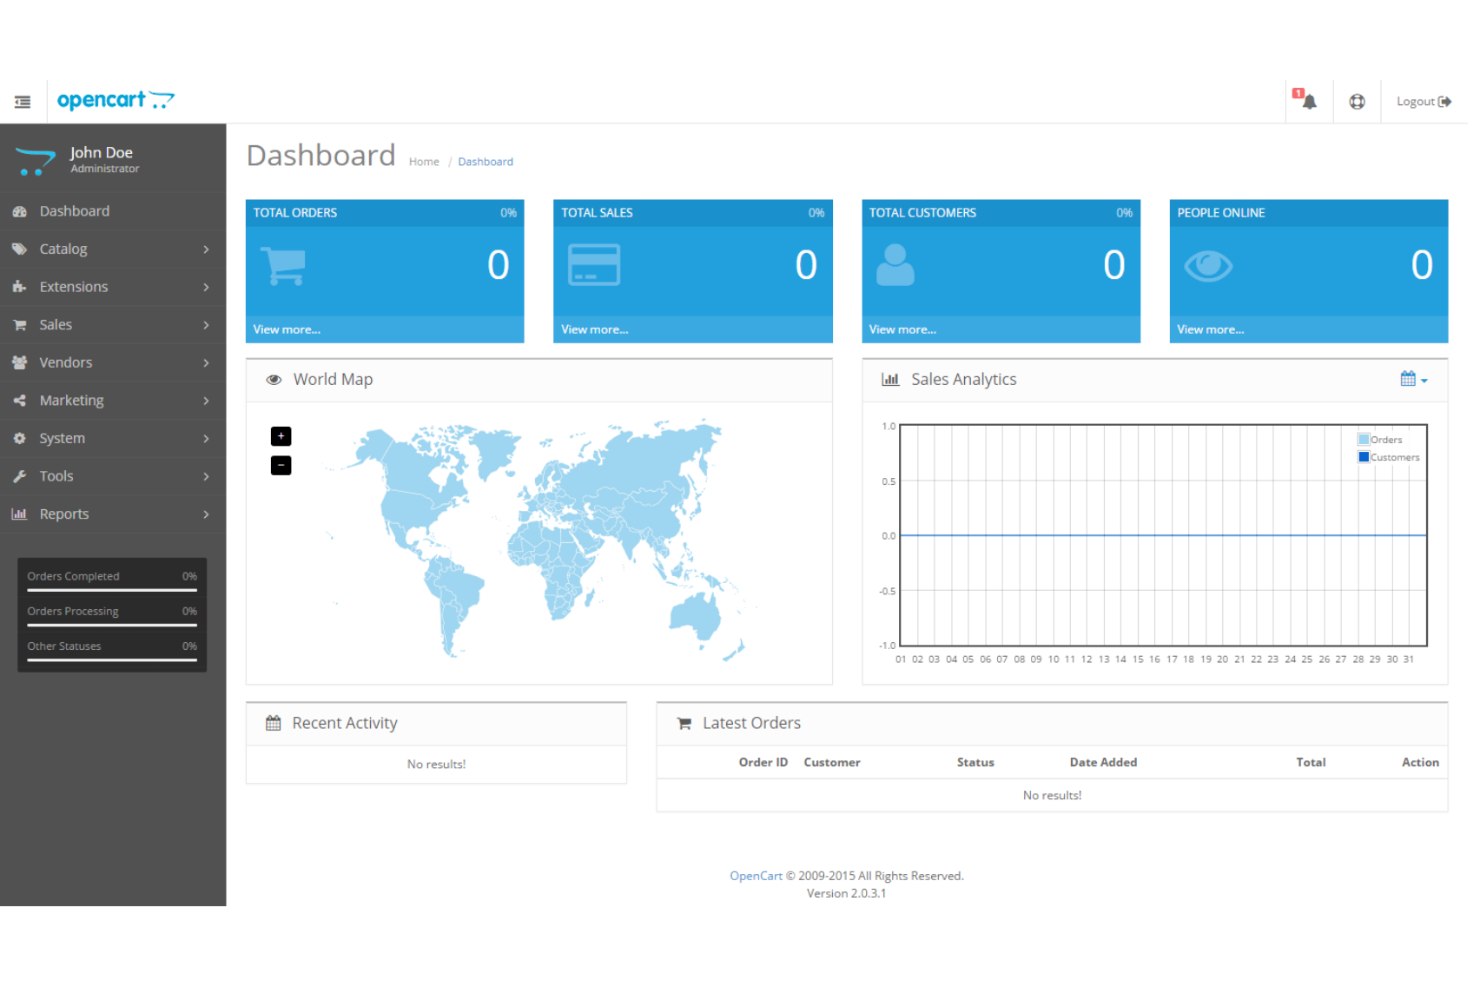
Task: Click the globe storefront icon in header
Action: click(x=1357, y=101)
